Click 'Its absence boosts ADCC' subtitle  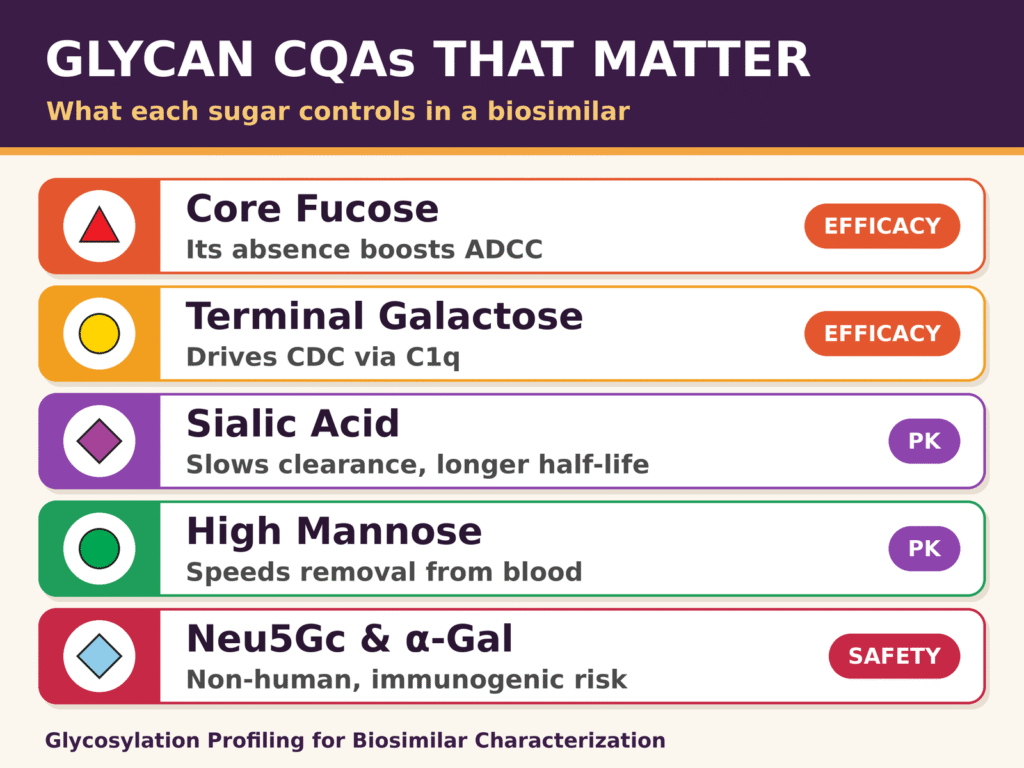pyautogui.click(x=364, y=249)
